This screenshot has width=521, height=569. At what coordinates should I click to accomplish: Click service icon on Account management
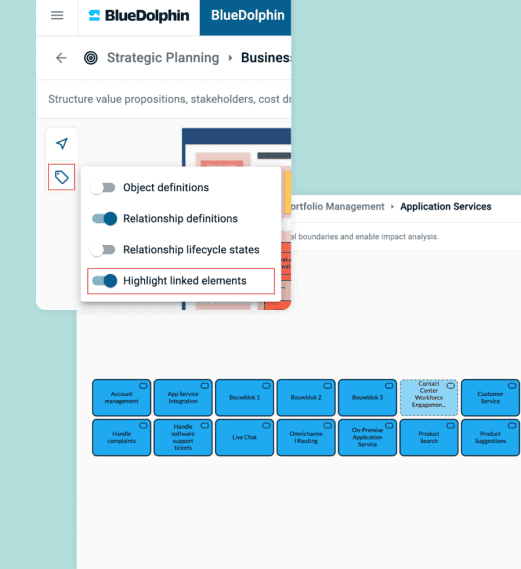pyautogui.click(x=143, y=386)
